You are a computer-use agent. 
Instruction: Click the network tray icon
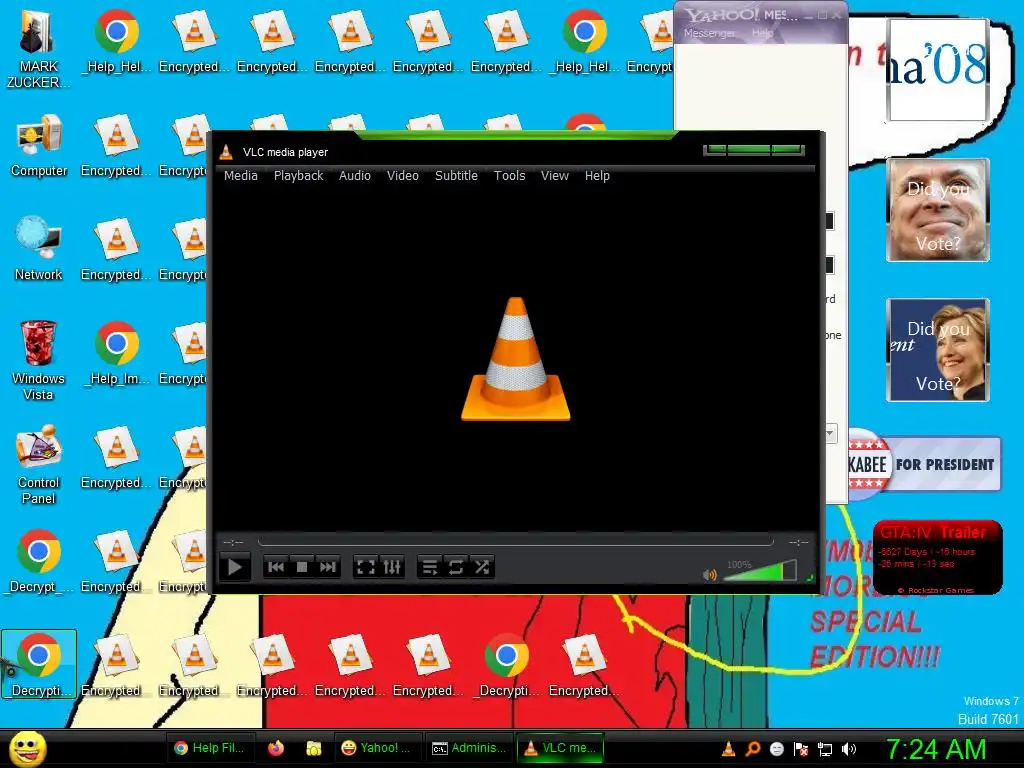point(825,750)
